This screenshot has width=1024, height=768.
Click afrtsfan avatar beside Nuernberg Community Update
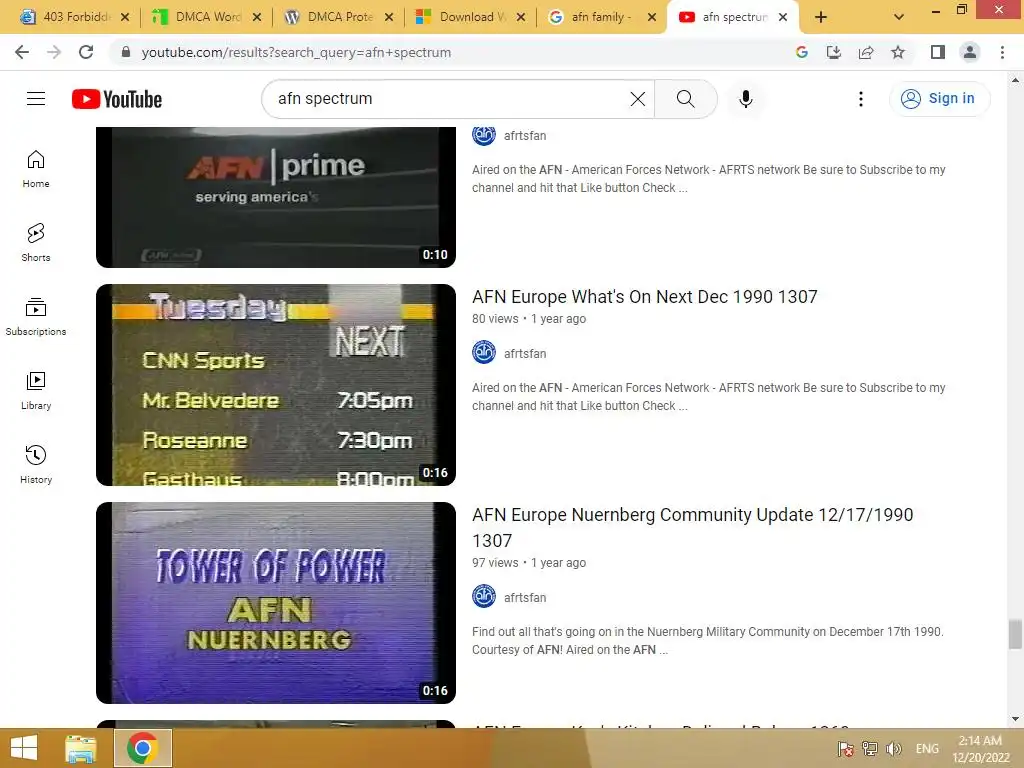[x=484, y=596]
